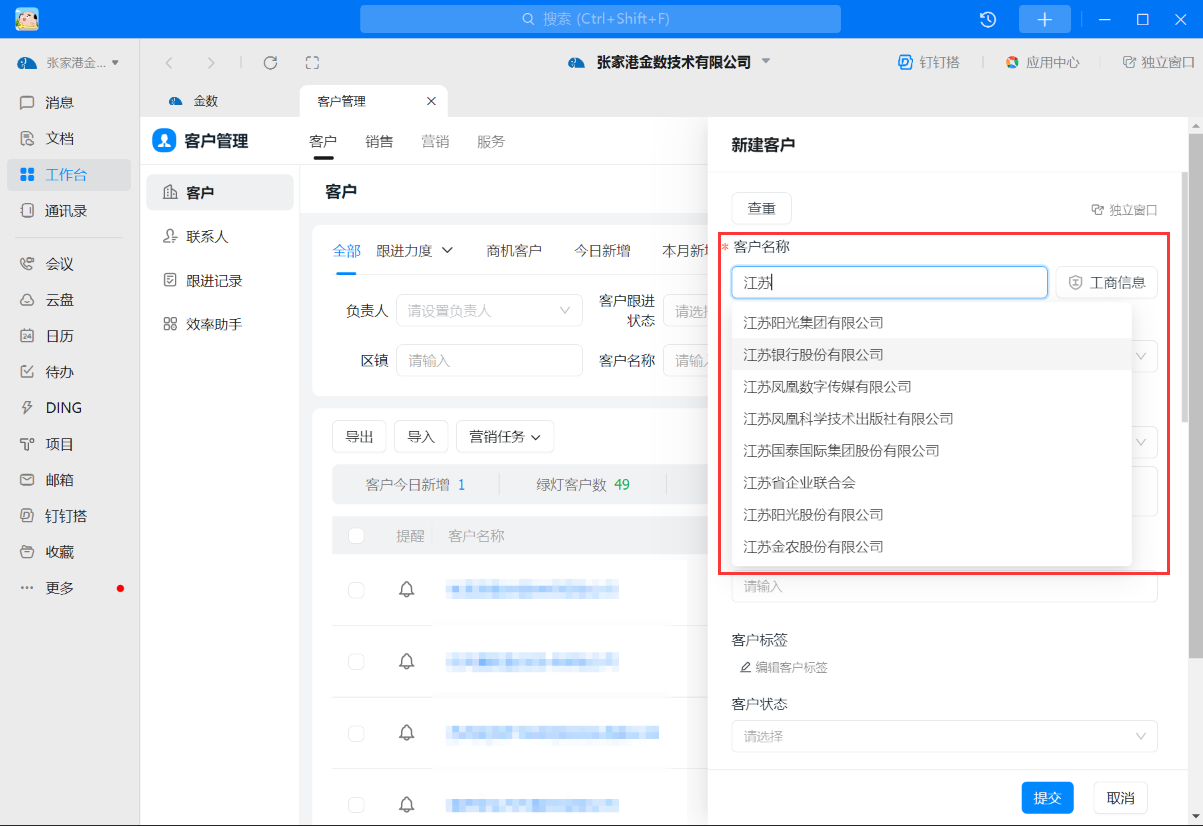Open 钉钉搭 in the top right toolbar
1203x826 pixels.
tap(929, 62)
